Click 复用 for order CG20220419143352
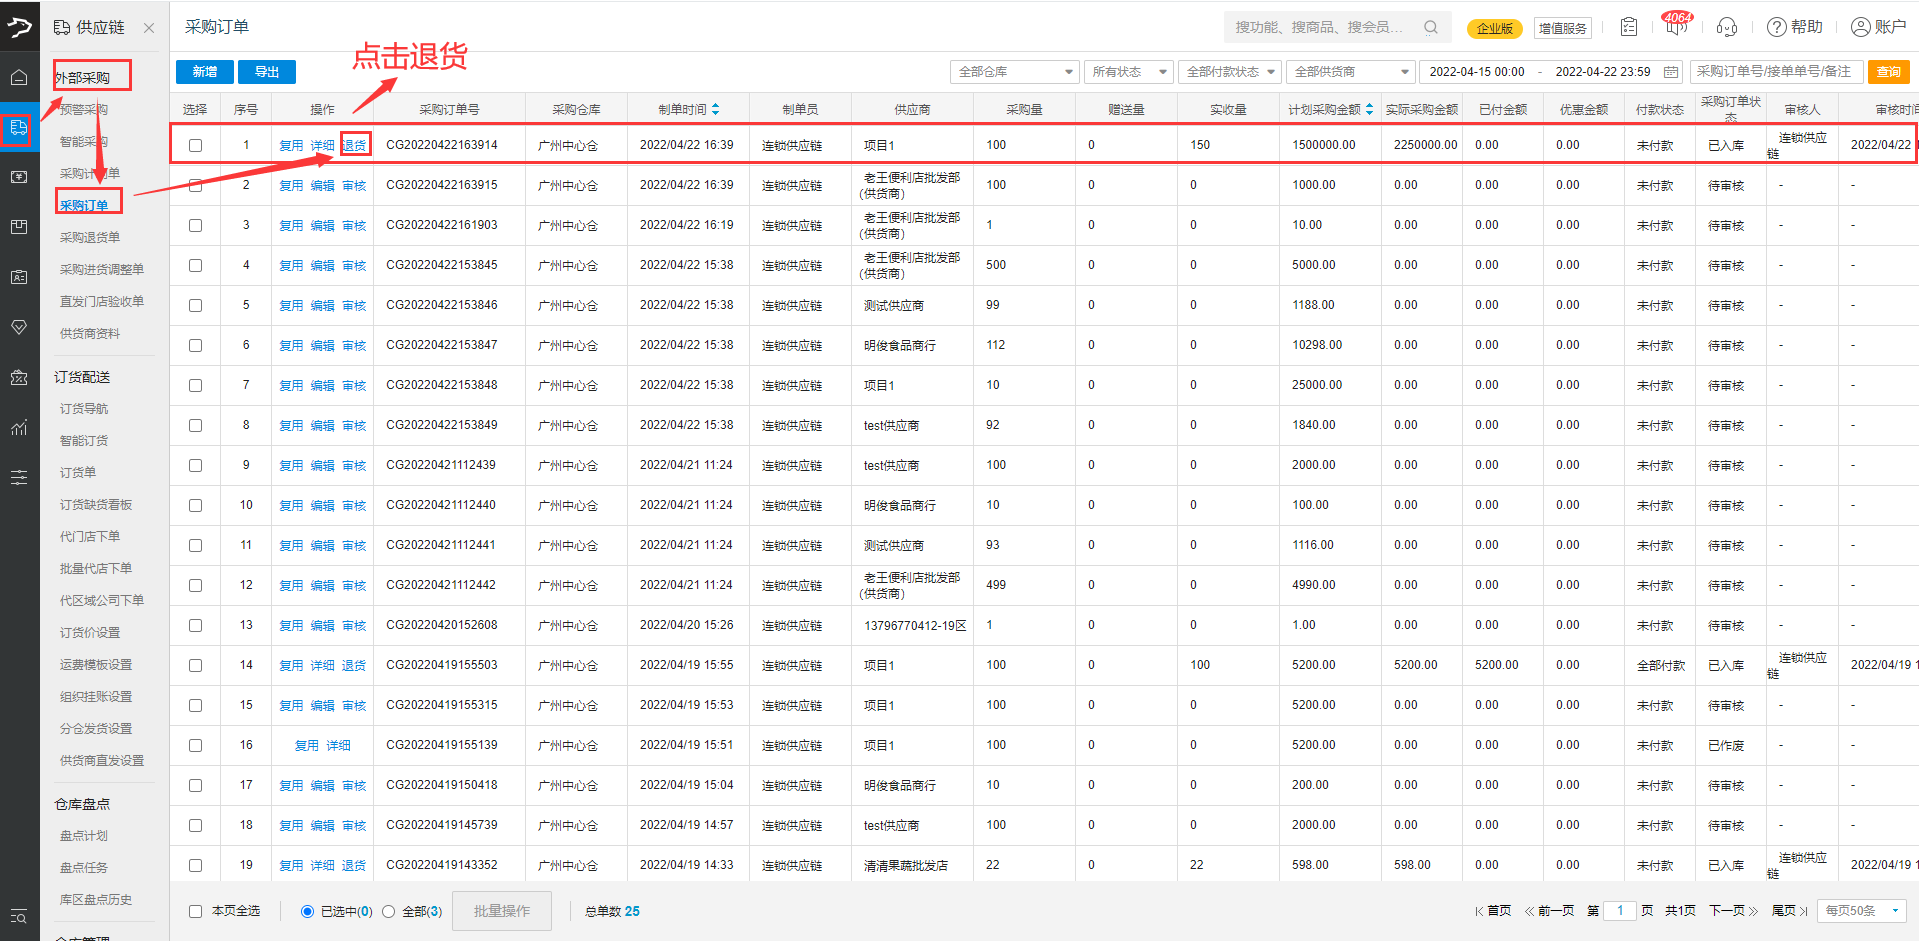 [x=291, y=865]
